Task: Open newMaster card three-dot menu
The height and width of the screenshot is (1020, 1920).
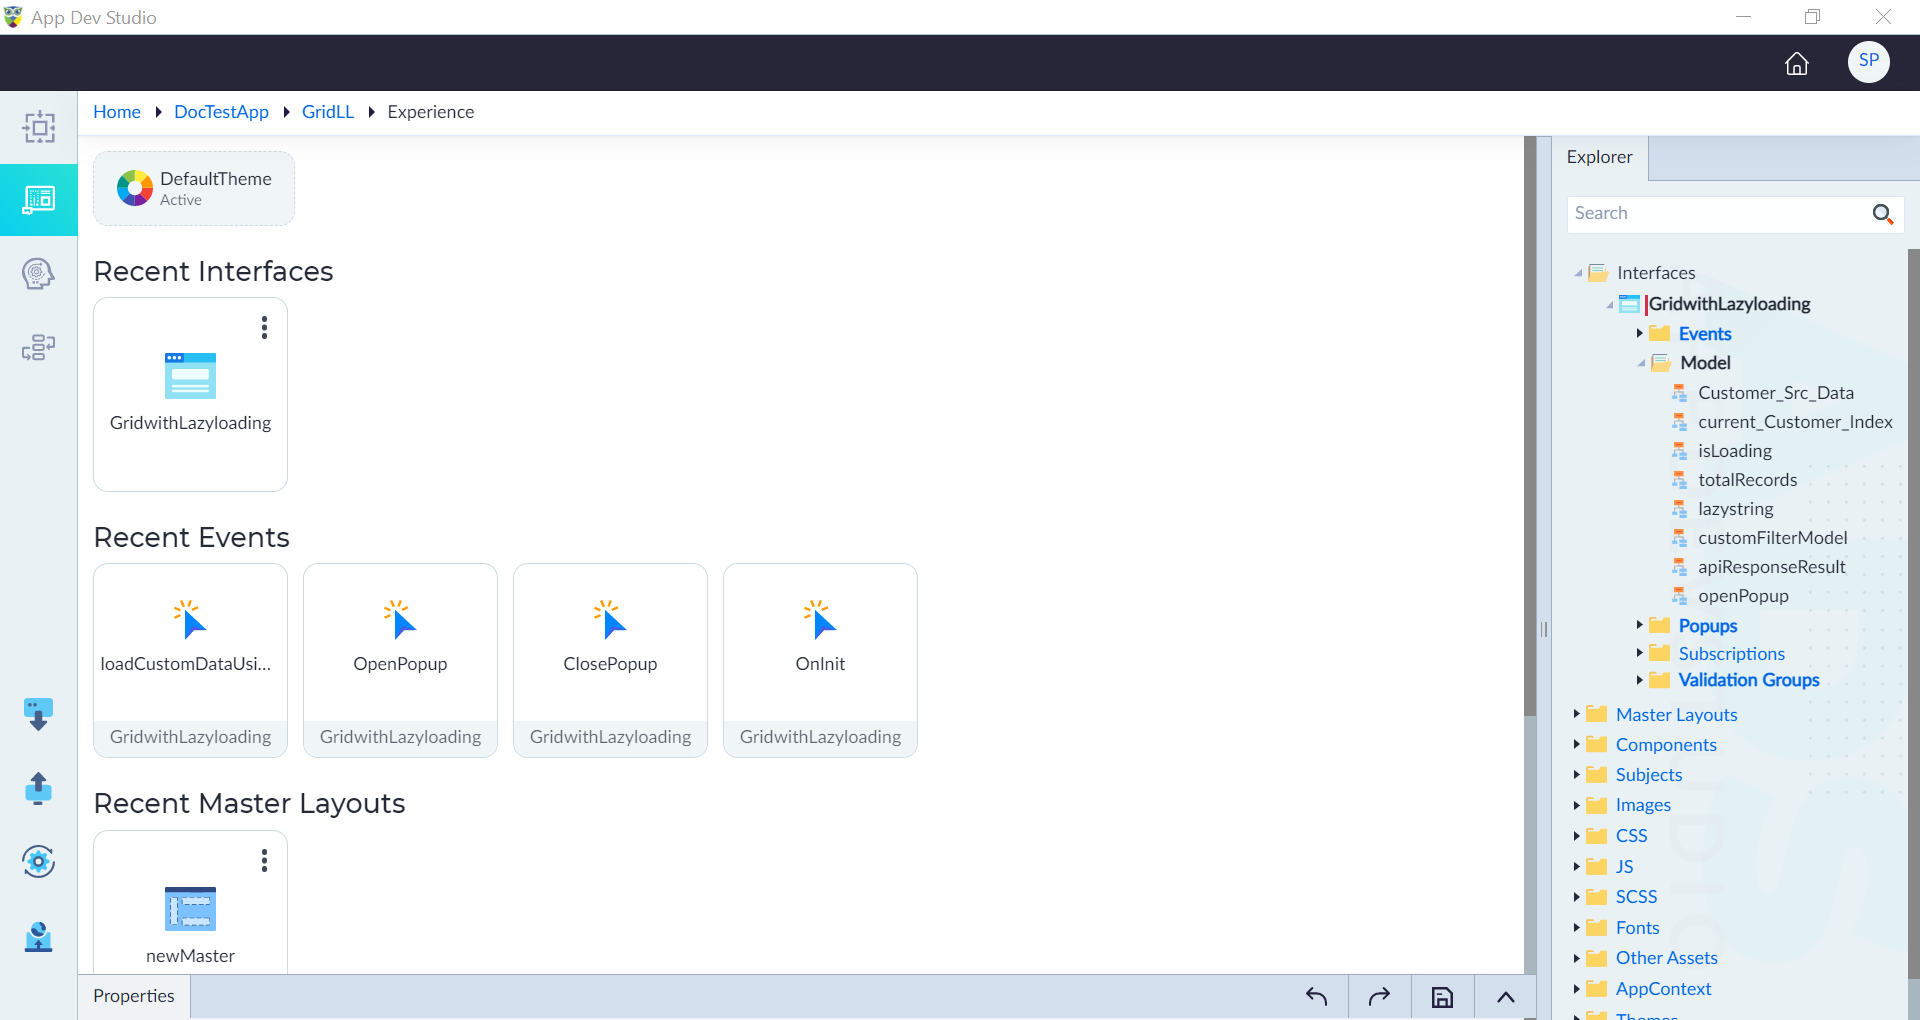Action: (x=264, y=861)
